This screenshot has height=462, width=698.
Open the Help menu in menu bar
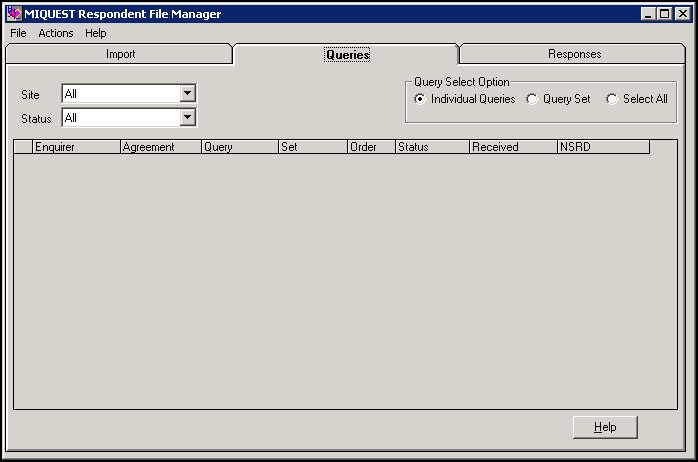95,33
